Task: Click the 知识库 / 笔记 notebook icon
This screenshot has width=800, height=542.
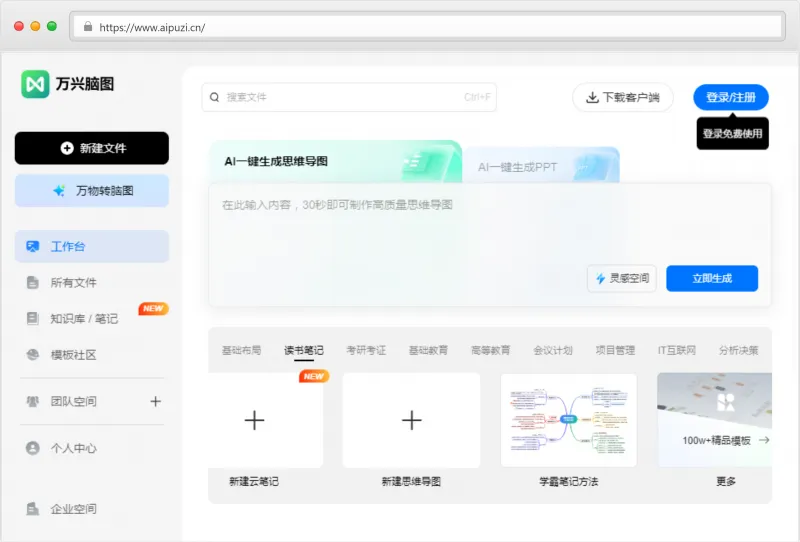Action: point(33,318)
